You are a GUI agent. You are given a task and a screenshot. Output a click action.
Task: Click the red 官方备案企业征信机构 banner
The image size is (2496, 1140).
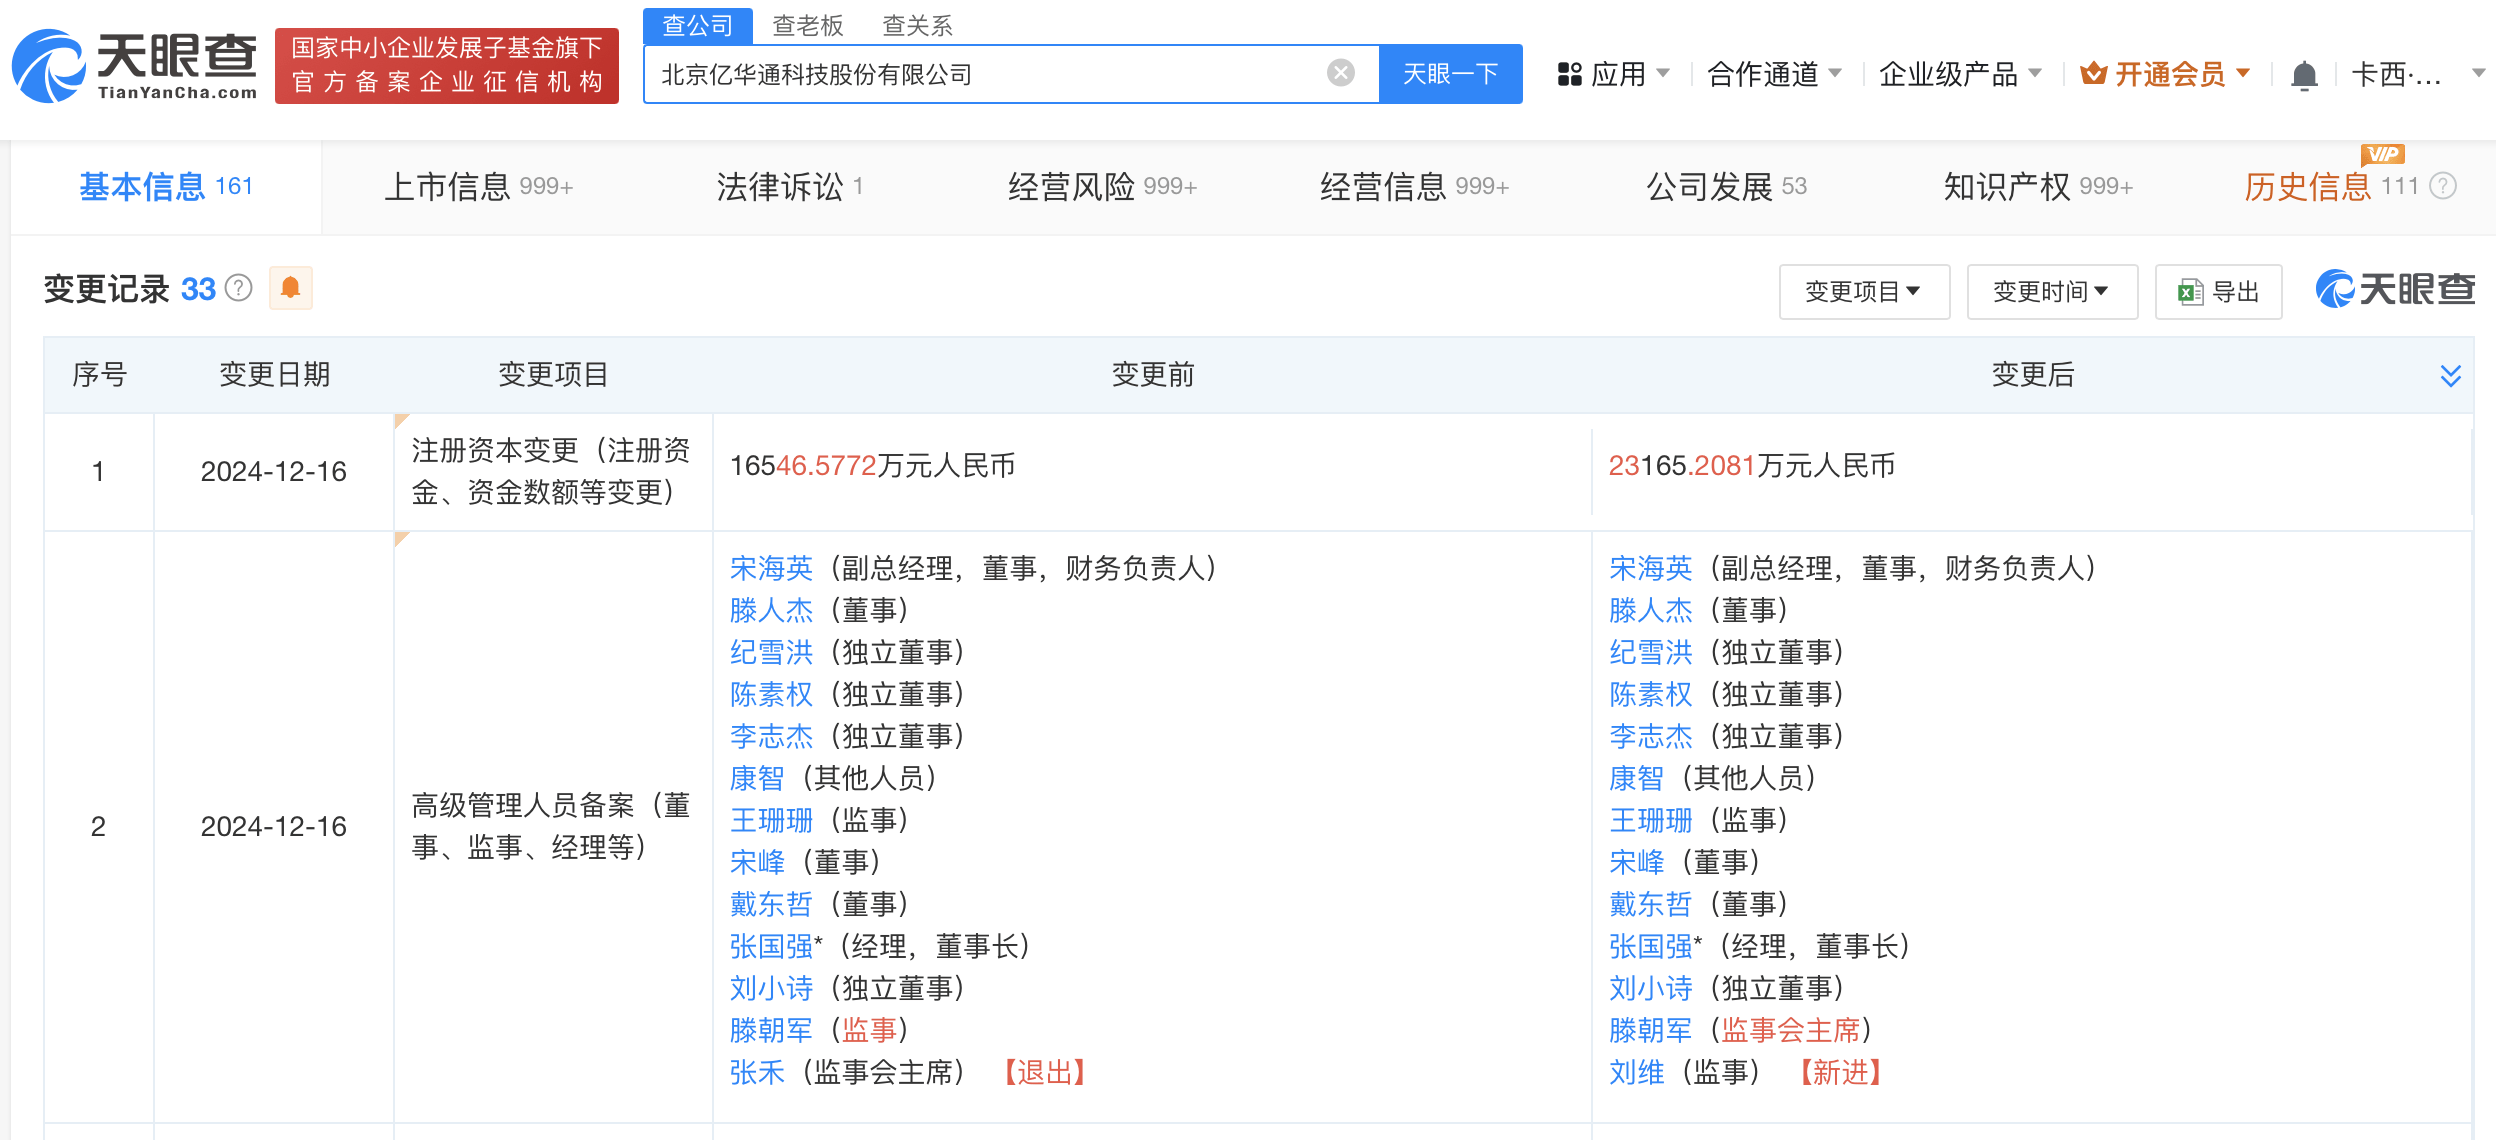pos(446,66)
